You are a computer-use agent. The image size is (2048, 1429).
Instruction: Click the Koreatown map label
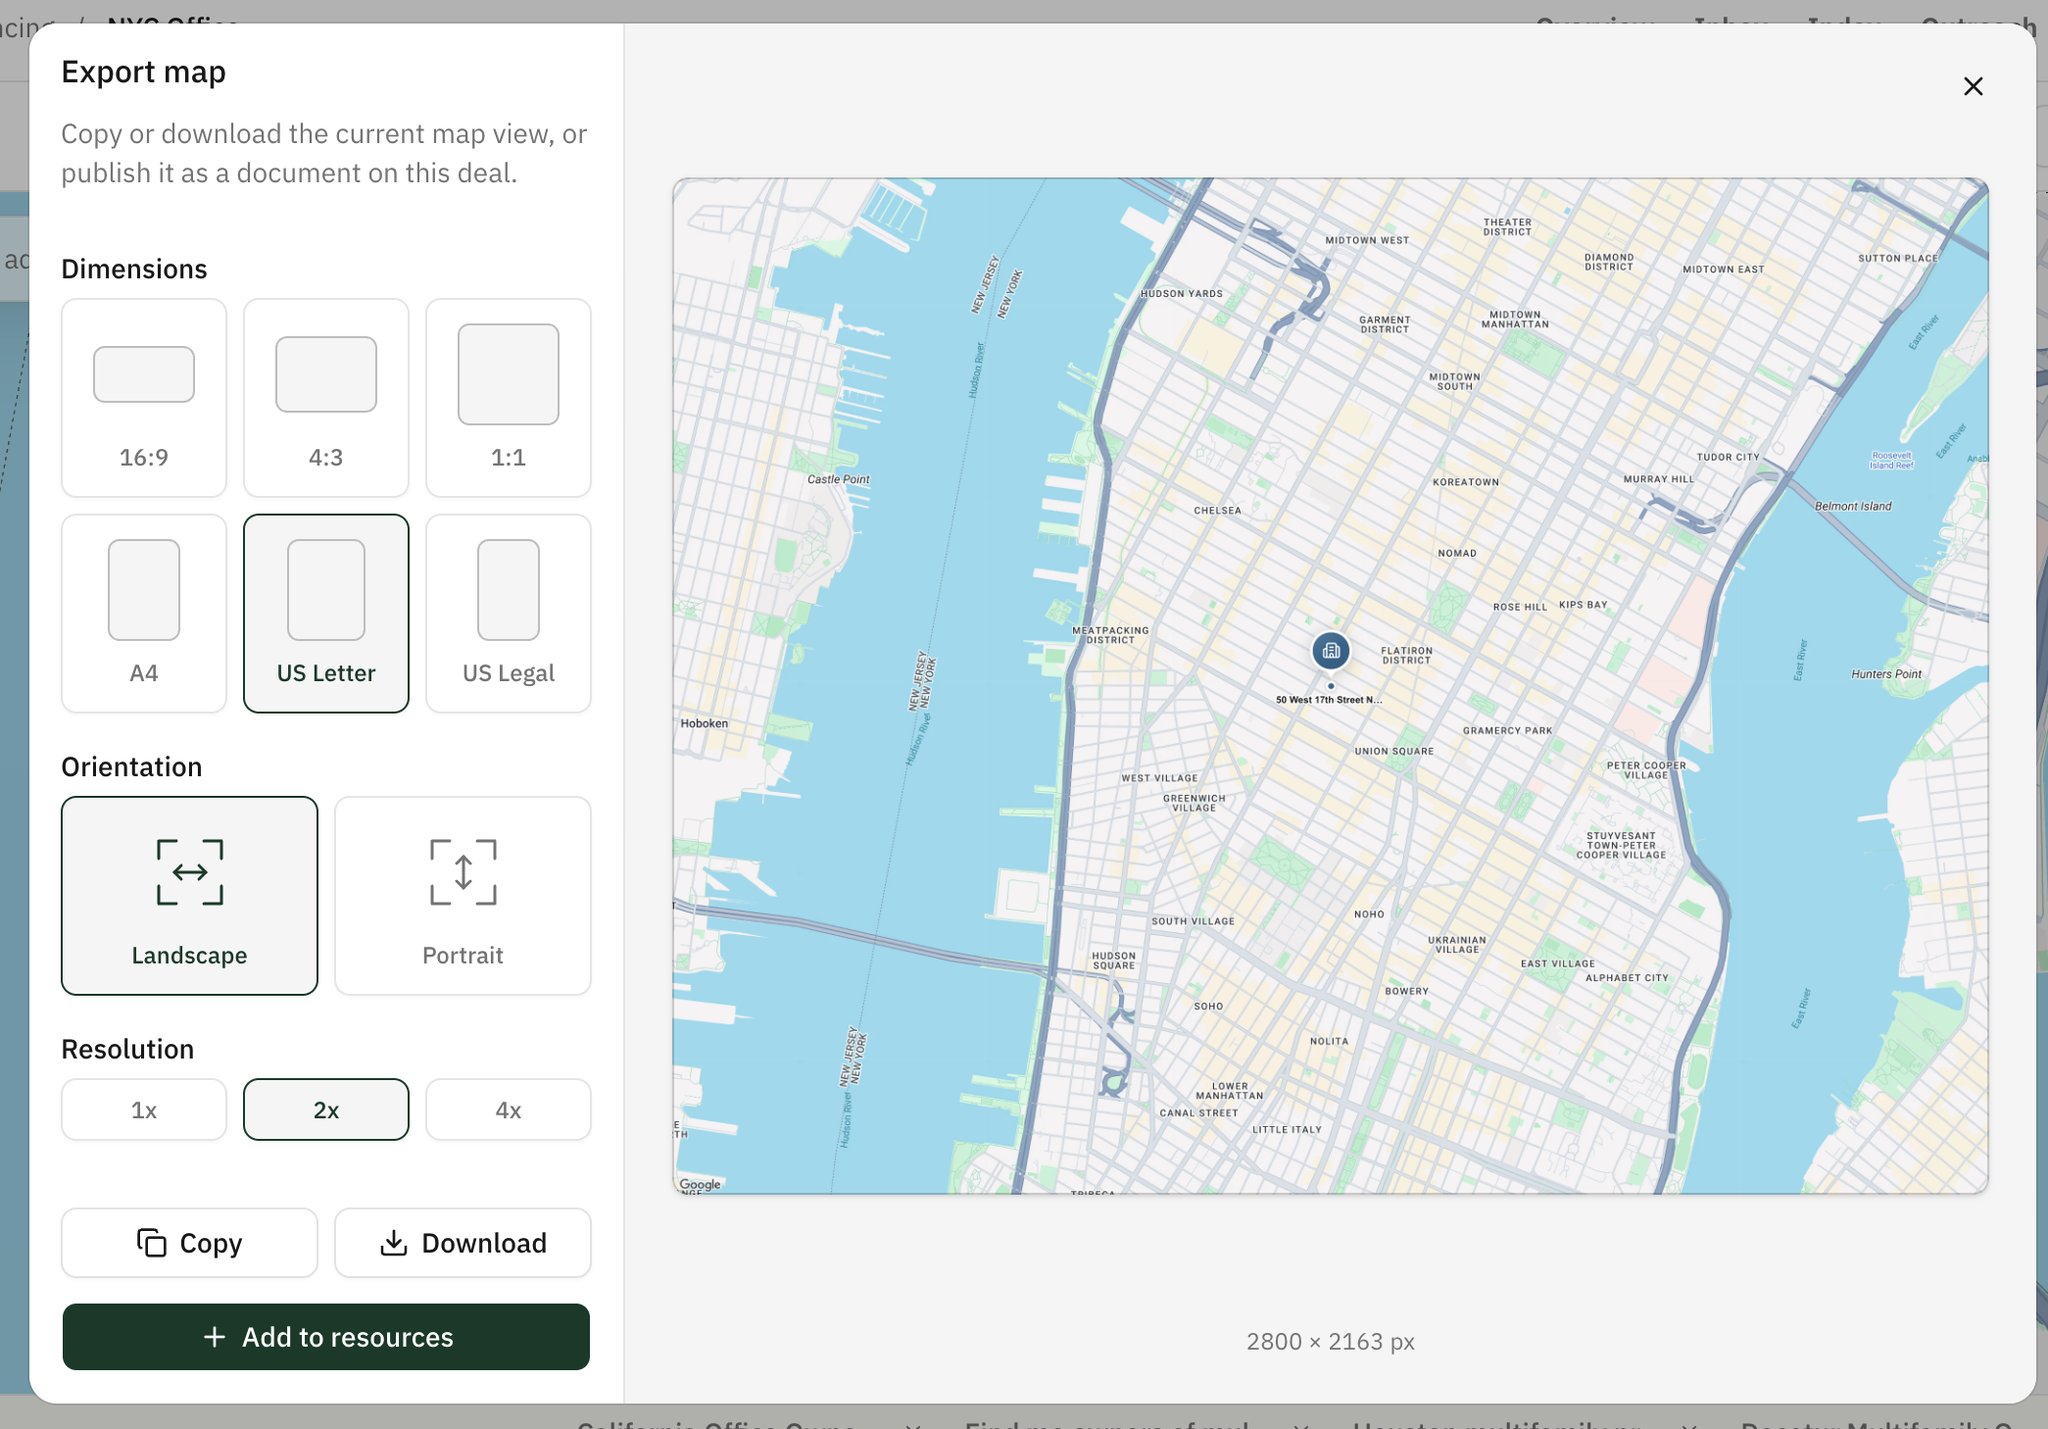(1465, 482)
